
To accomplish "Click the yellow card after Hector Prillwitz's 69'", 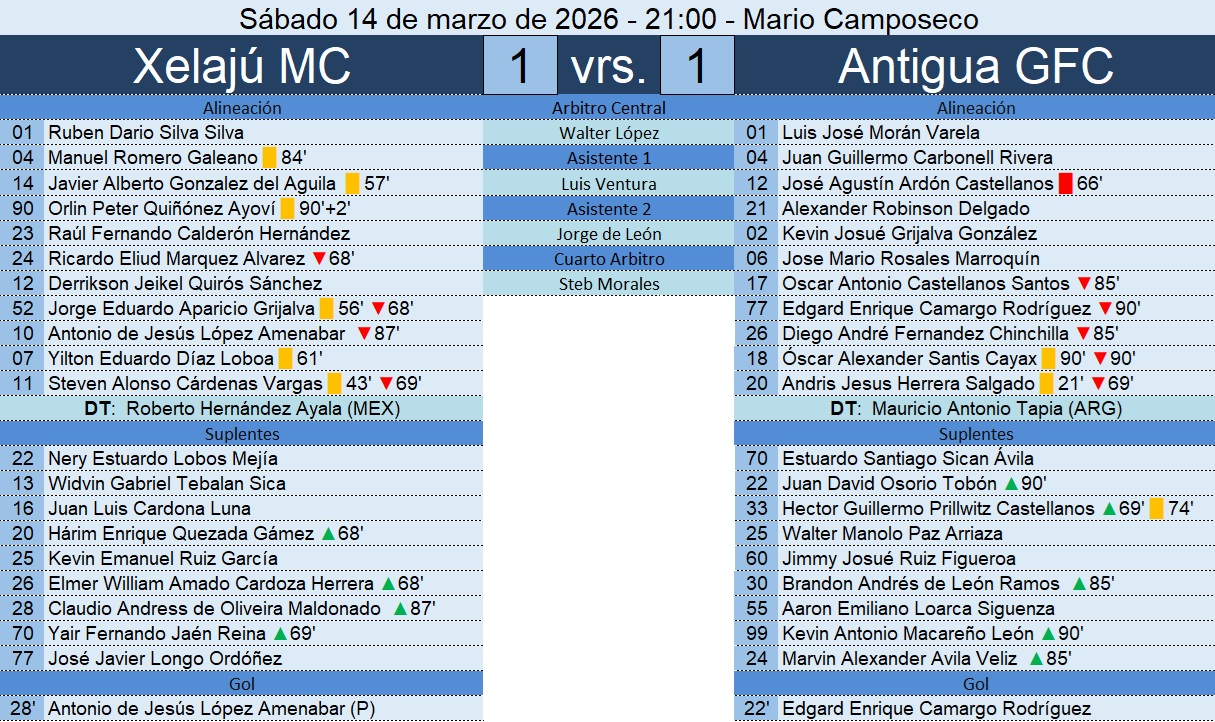I will pos(1157,509).
